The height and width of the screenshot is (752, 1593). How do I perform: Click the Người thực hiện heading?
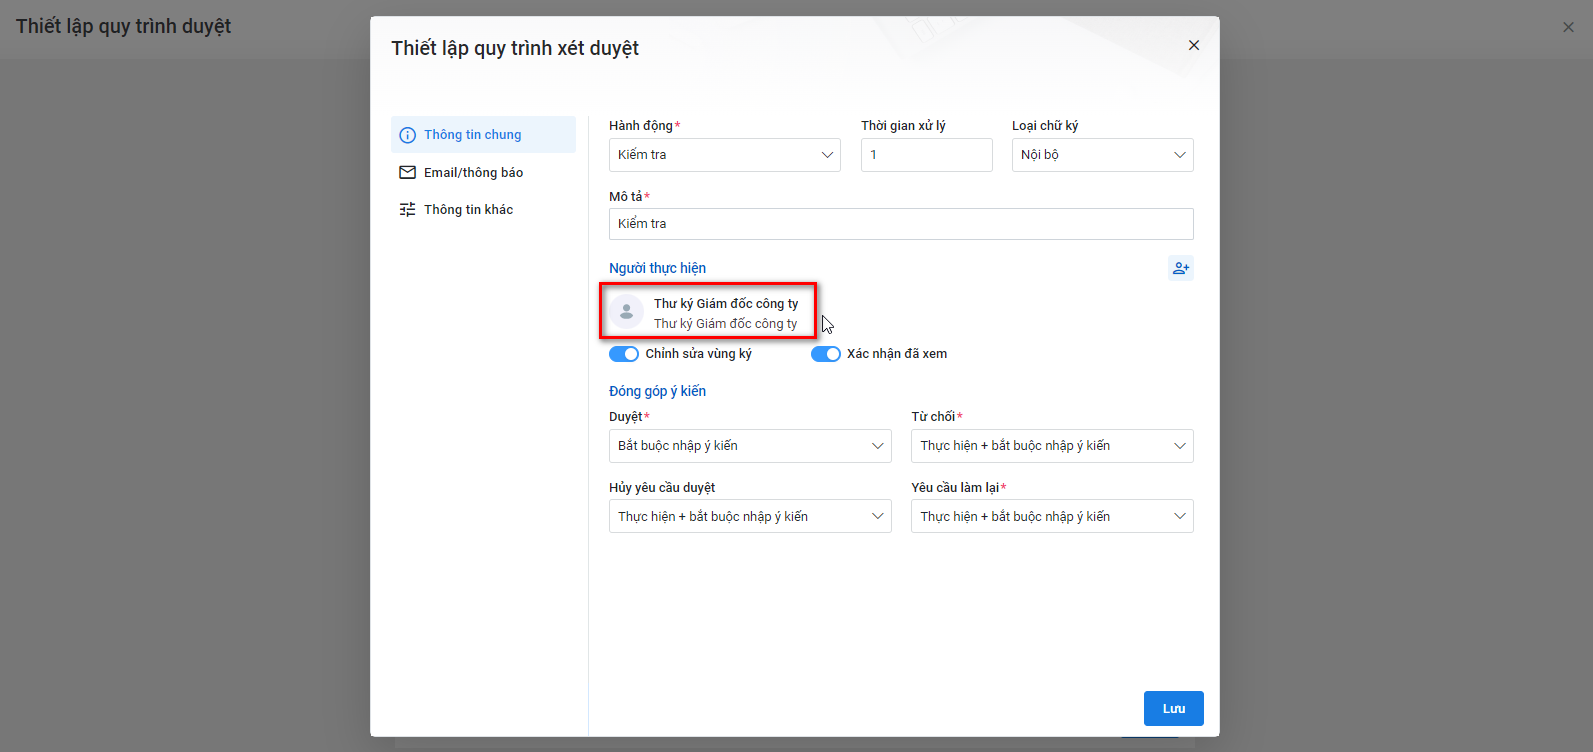[657, 268]
